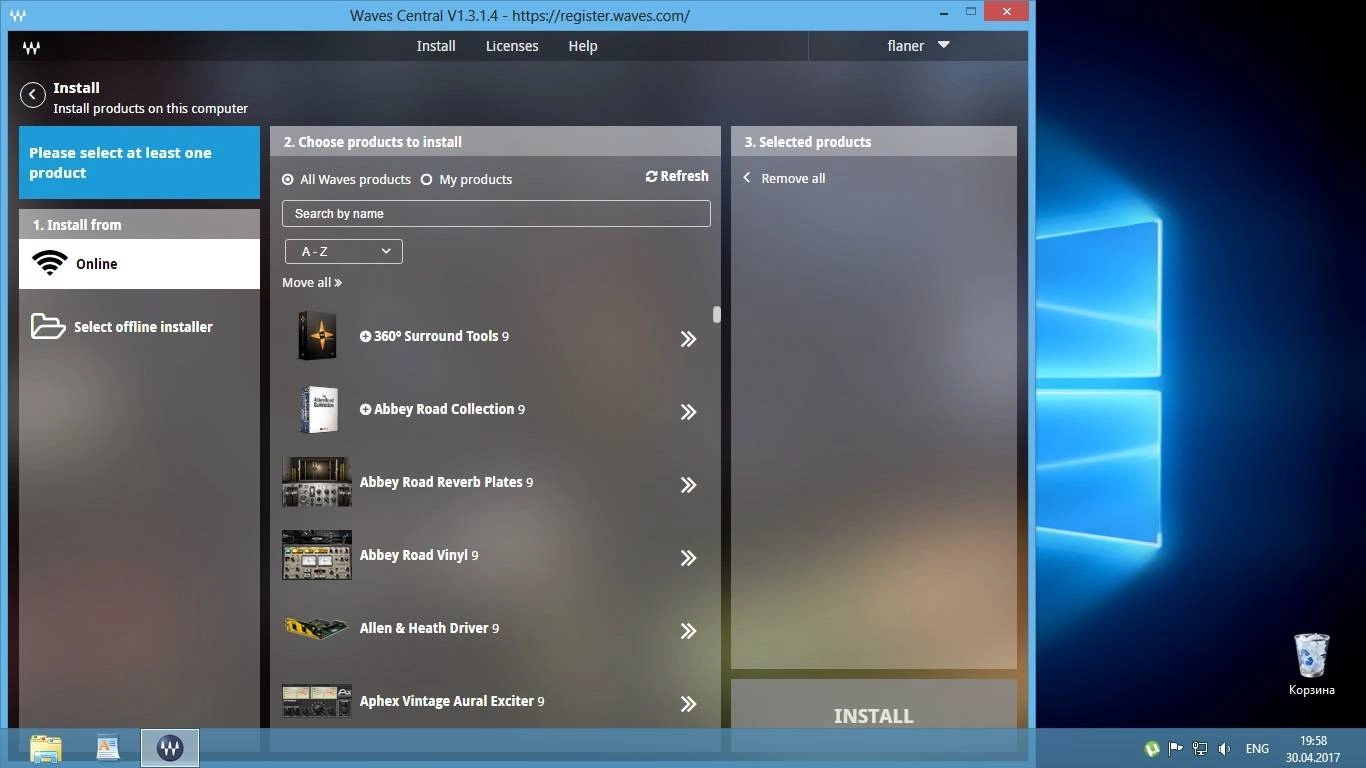Click the product list scrollbar handle

pos(716,315)
